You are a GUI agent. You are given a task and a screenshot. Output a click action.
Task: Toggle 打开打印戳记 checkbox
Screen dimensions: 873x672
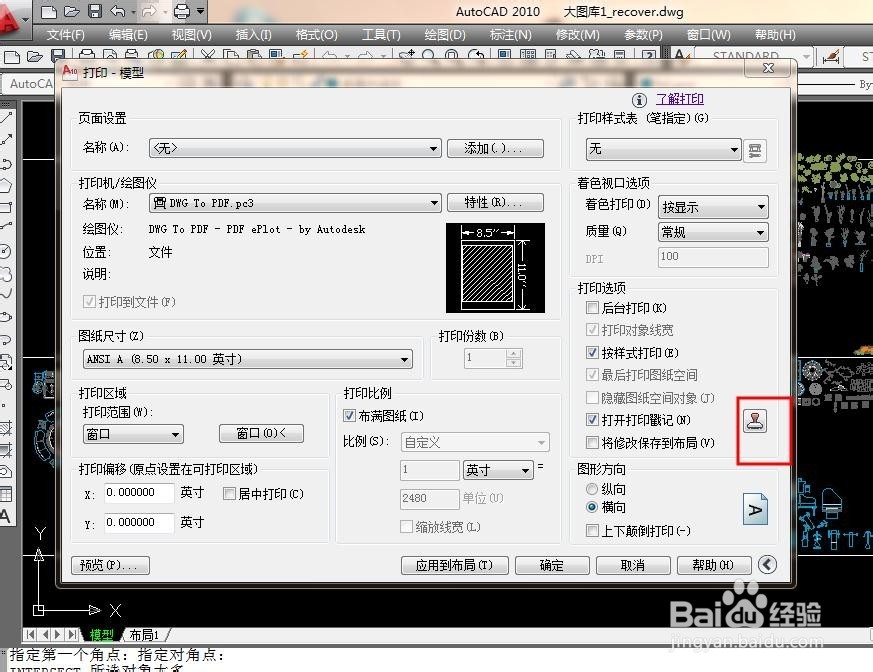pos(592,420)
